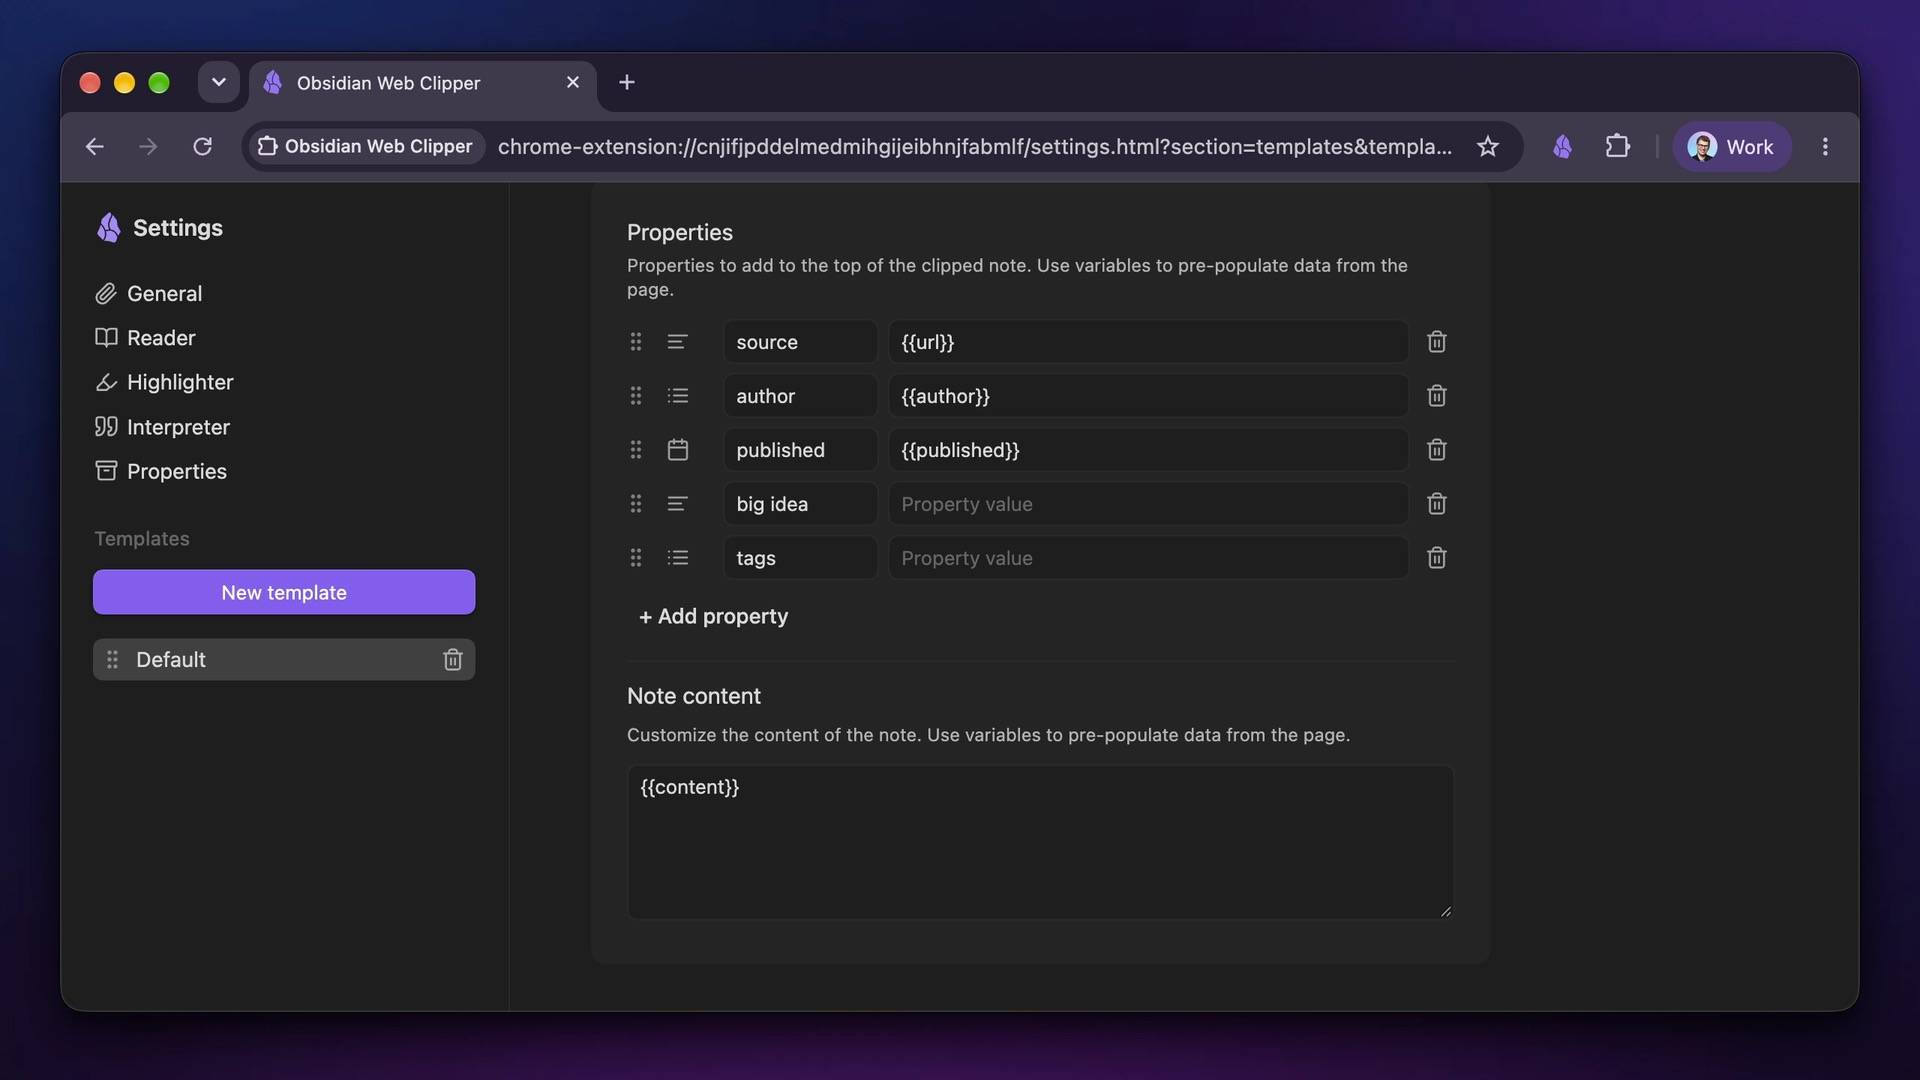The image size is (1920, 1080).
Task: Change type of author property
Action: (677, 396)
